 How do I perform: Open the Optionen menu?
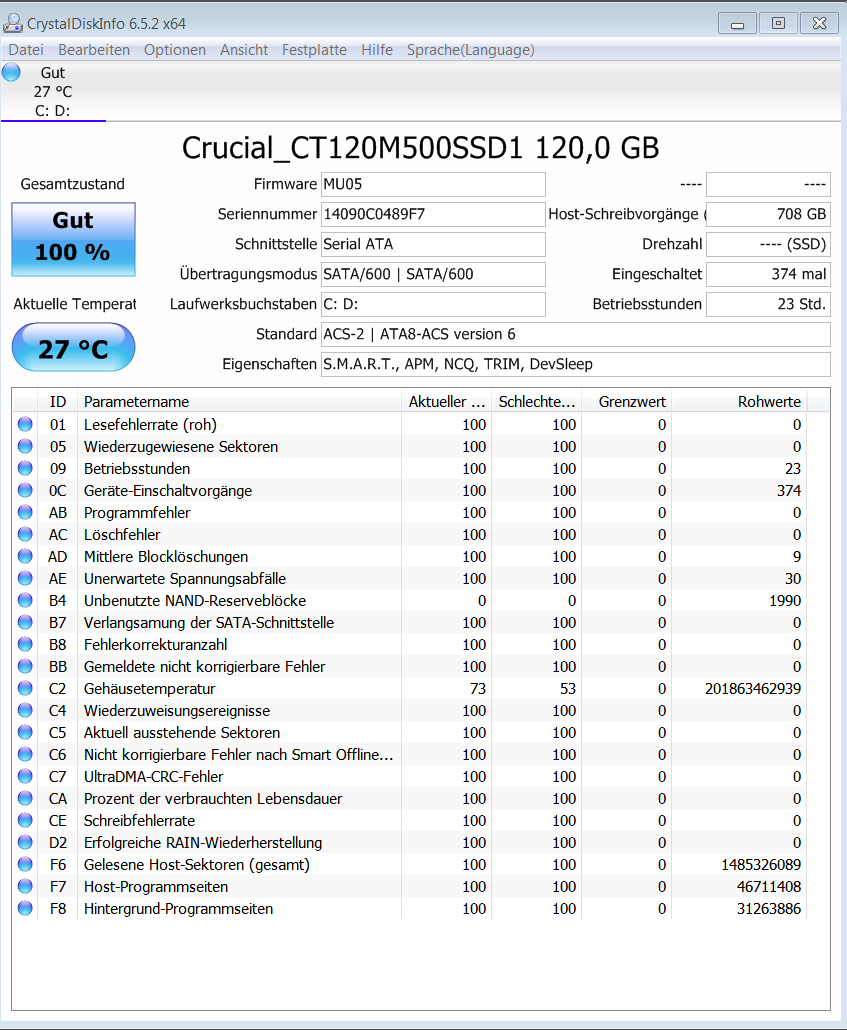tap(175, 50)
